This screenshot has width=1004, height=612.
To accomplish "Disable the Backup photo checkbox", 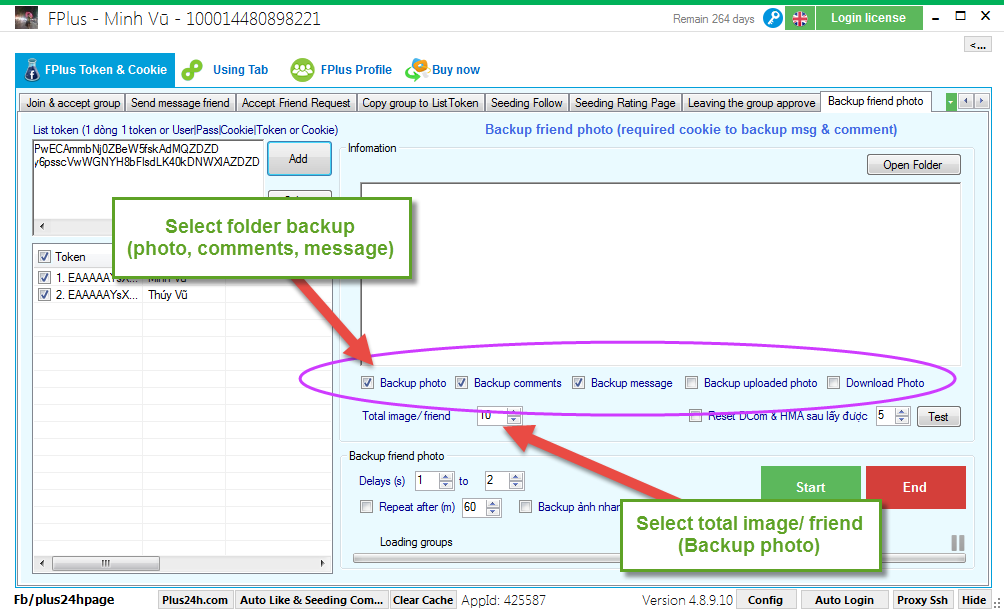I will [x=368, y=383].
